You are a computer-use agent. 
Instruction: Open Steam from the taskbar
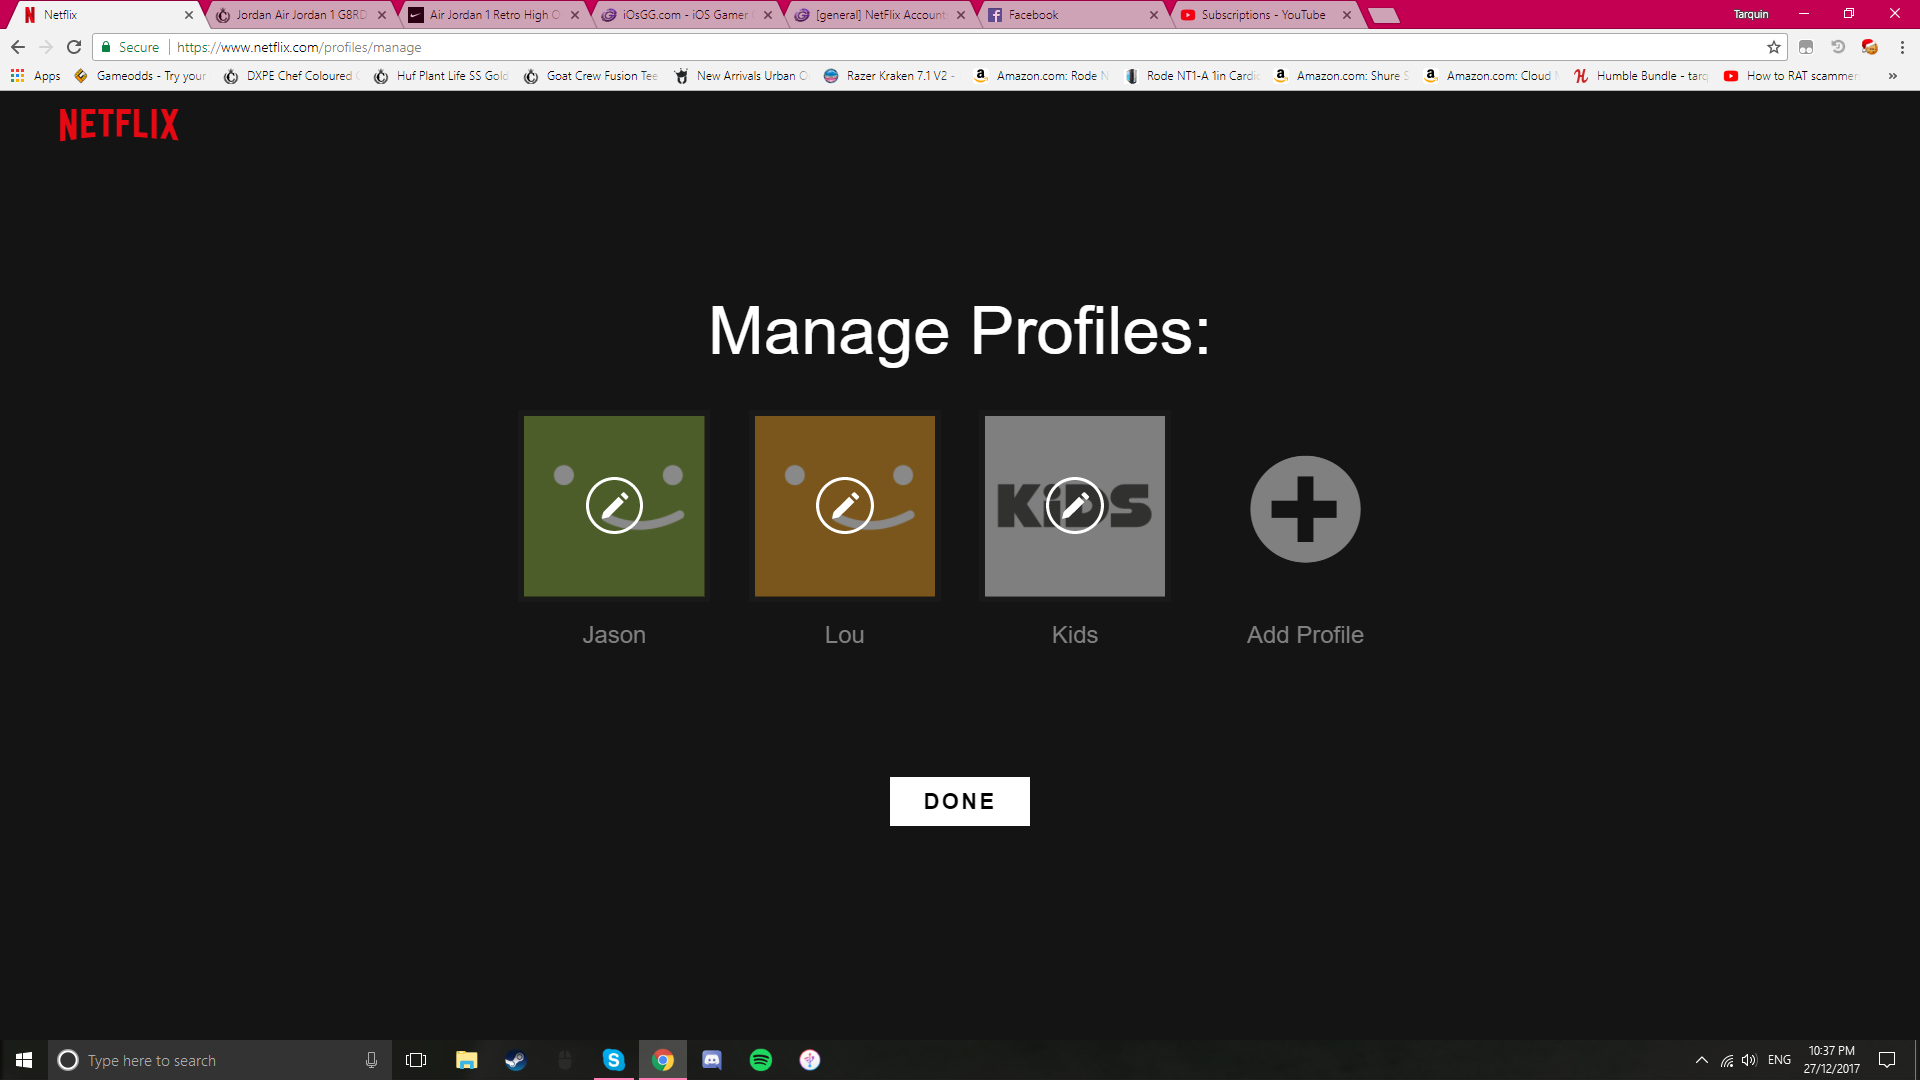pos(515,1060)
